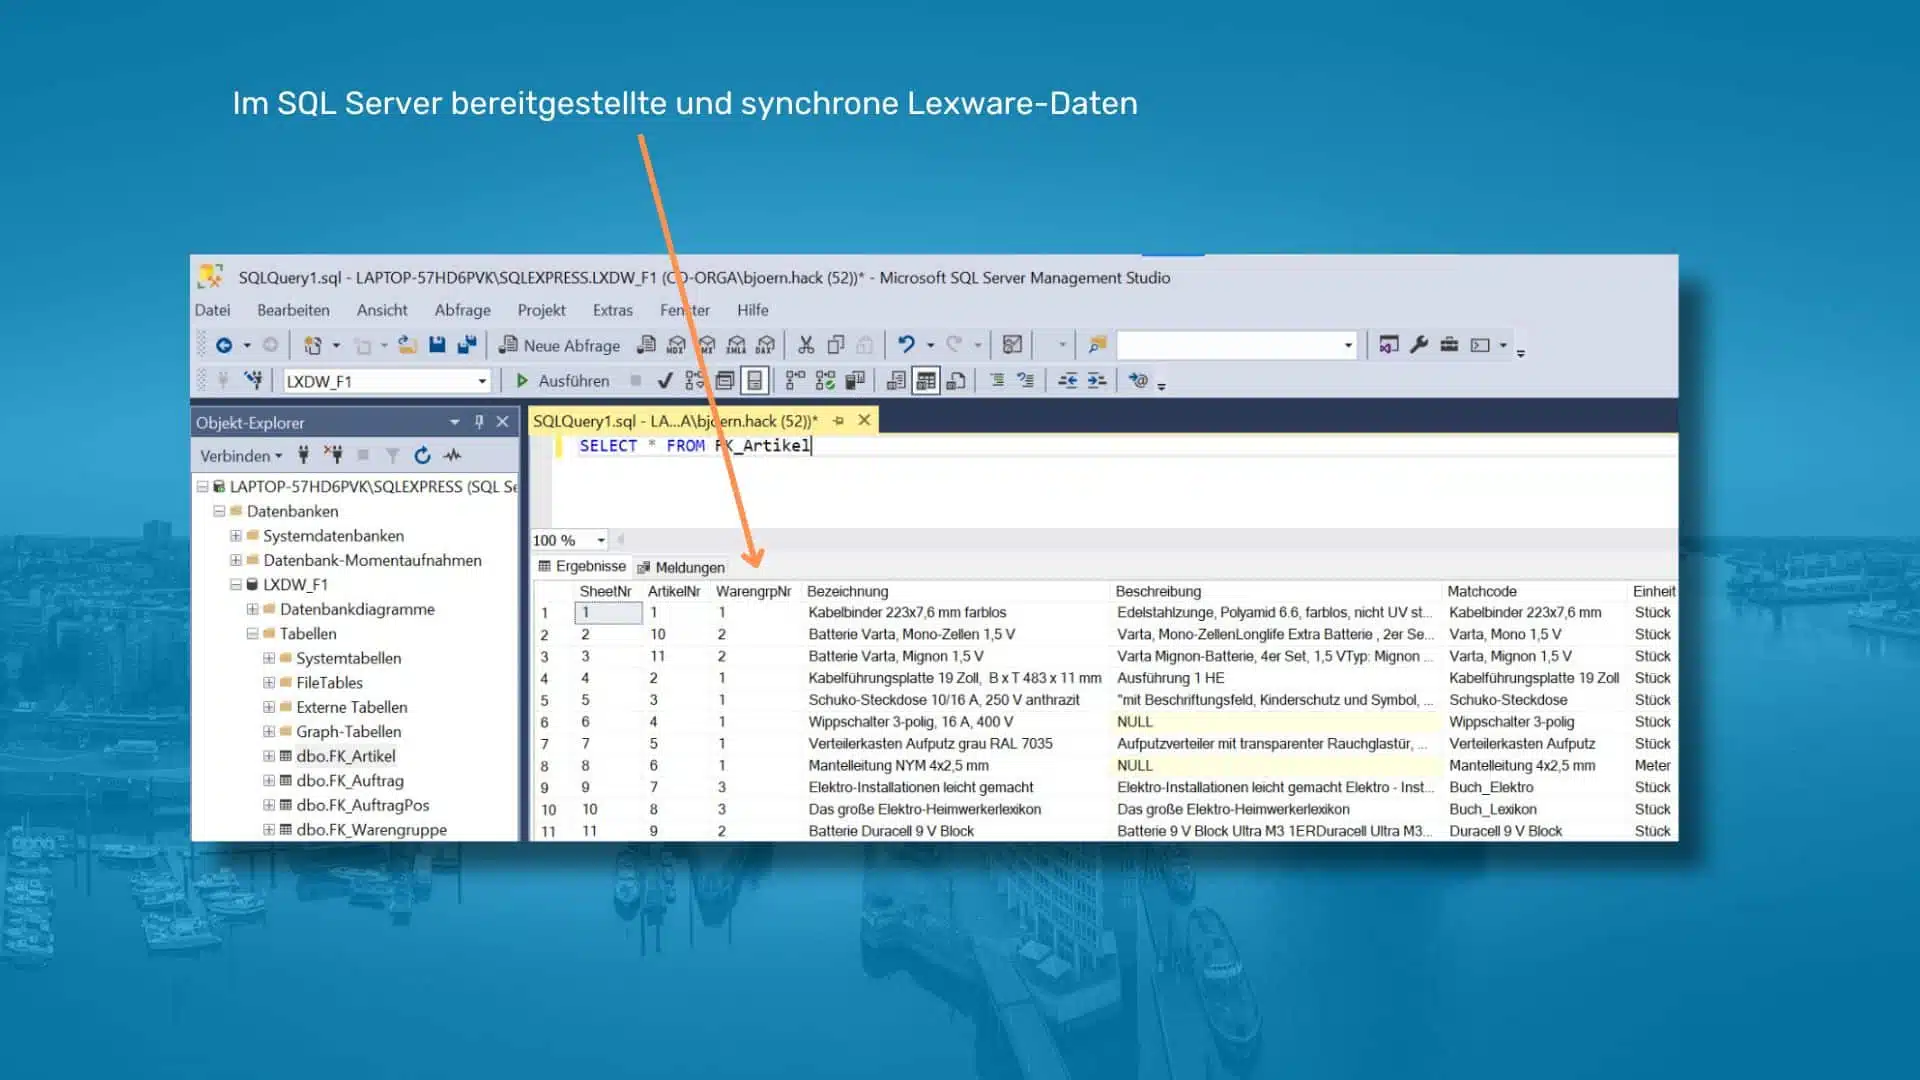Click the Save All icon
This screenshot has height=1080, width=1920.
467,345
